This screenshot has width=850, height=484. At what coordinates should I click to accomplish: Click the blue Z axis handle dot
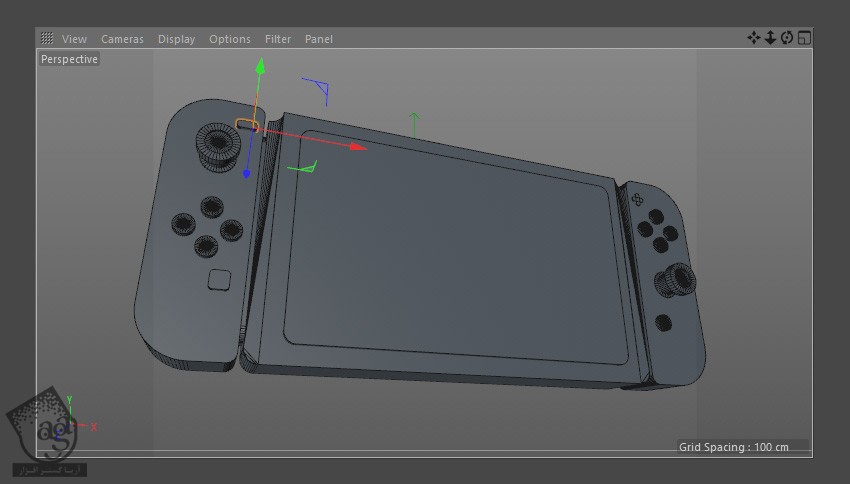coord(247,173)
